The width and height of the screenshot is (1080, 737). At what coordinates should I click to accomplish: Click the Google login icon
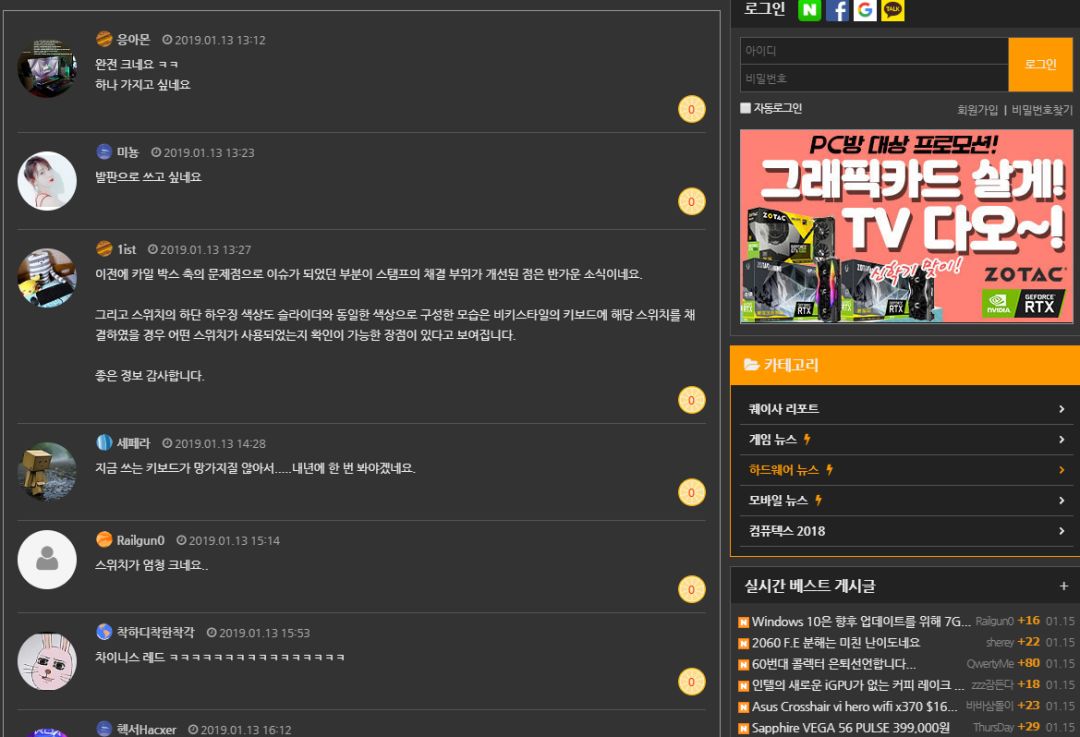865,10
